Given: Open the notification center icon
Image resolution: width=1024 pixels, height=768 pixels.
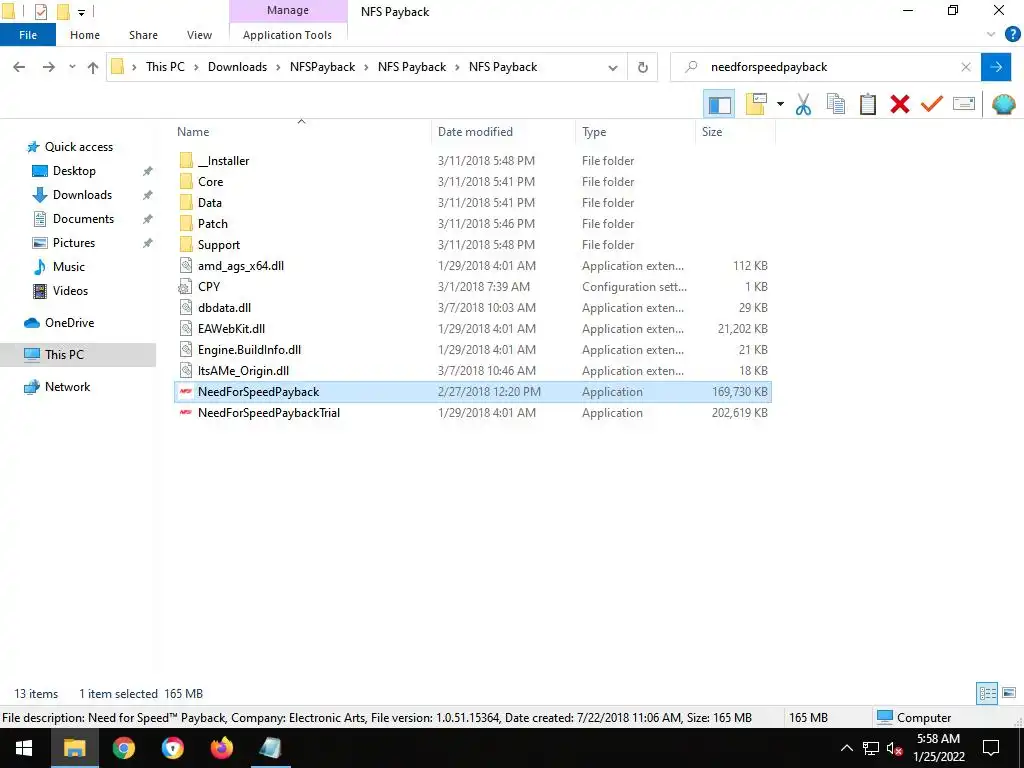Looking at the screenshot, I should pyautogui.click(x=991, y=748).
